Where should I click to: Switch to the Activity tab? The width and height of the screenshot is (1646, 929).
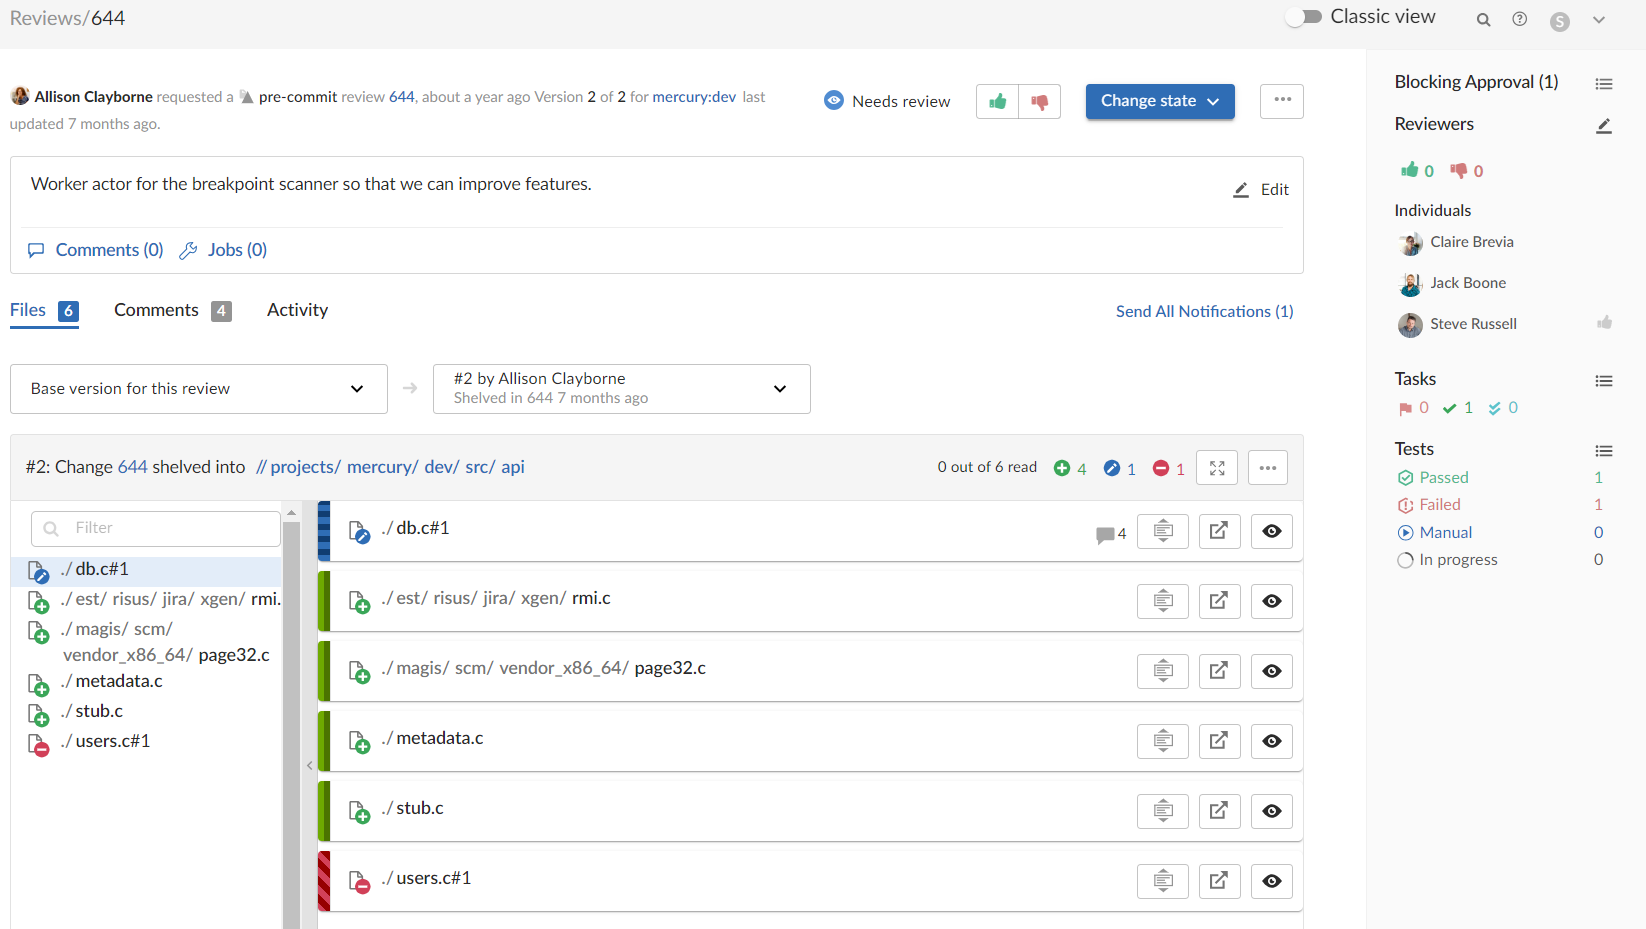pos(297,311)
